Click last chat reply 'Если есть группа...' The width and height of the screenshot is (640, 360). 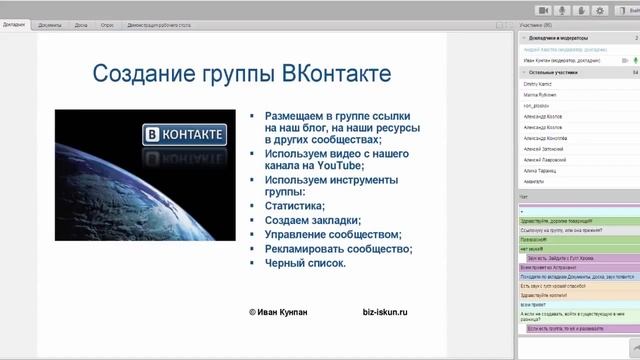(583, 329)
